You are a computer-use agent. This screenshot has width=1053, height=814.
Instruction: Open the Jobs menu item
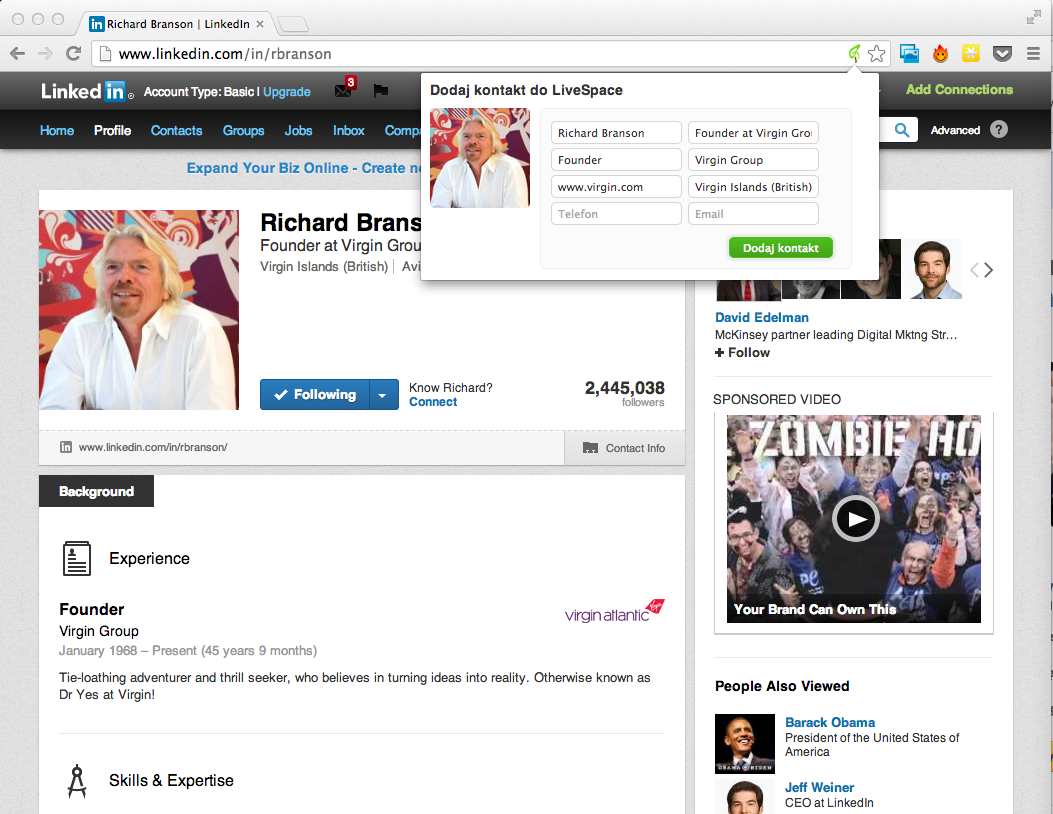298,130
